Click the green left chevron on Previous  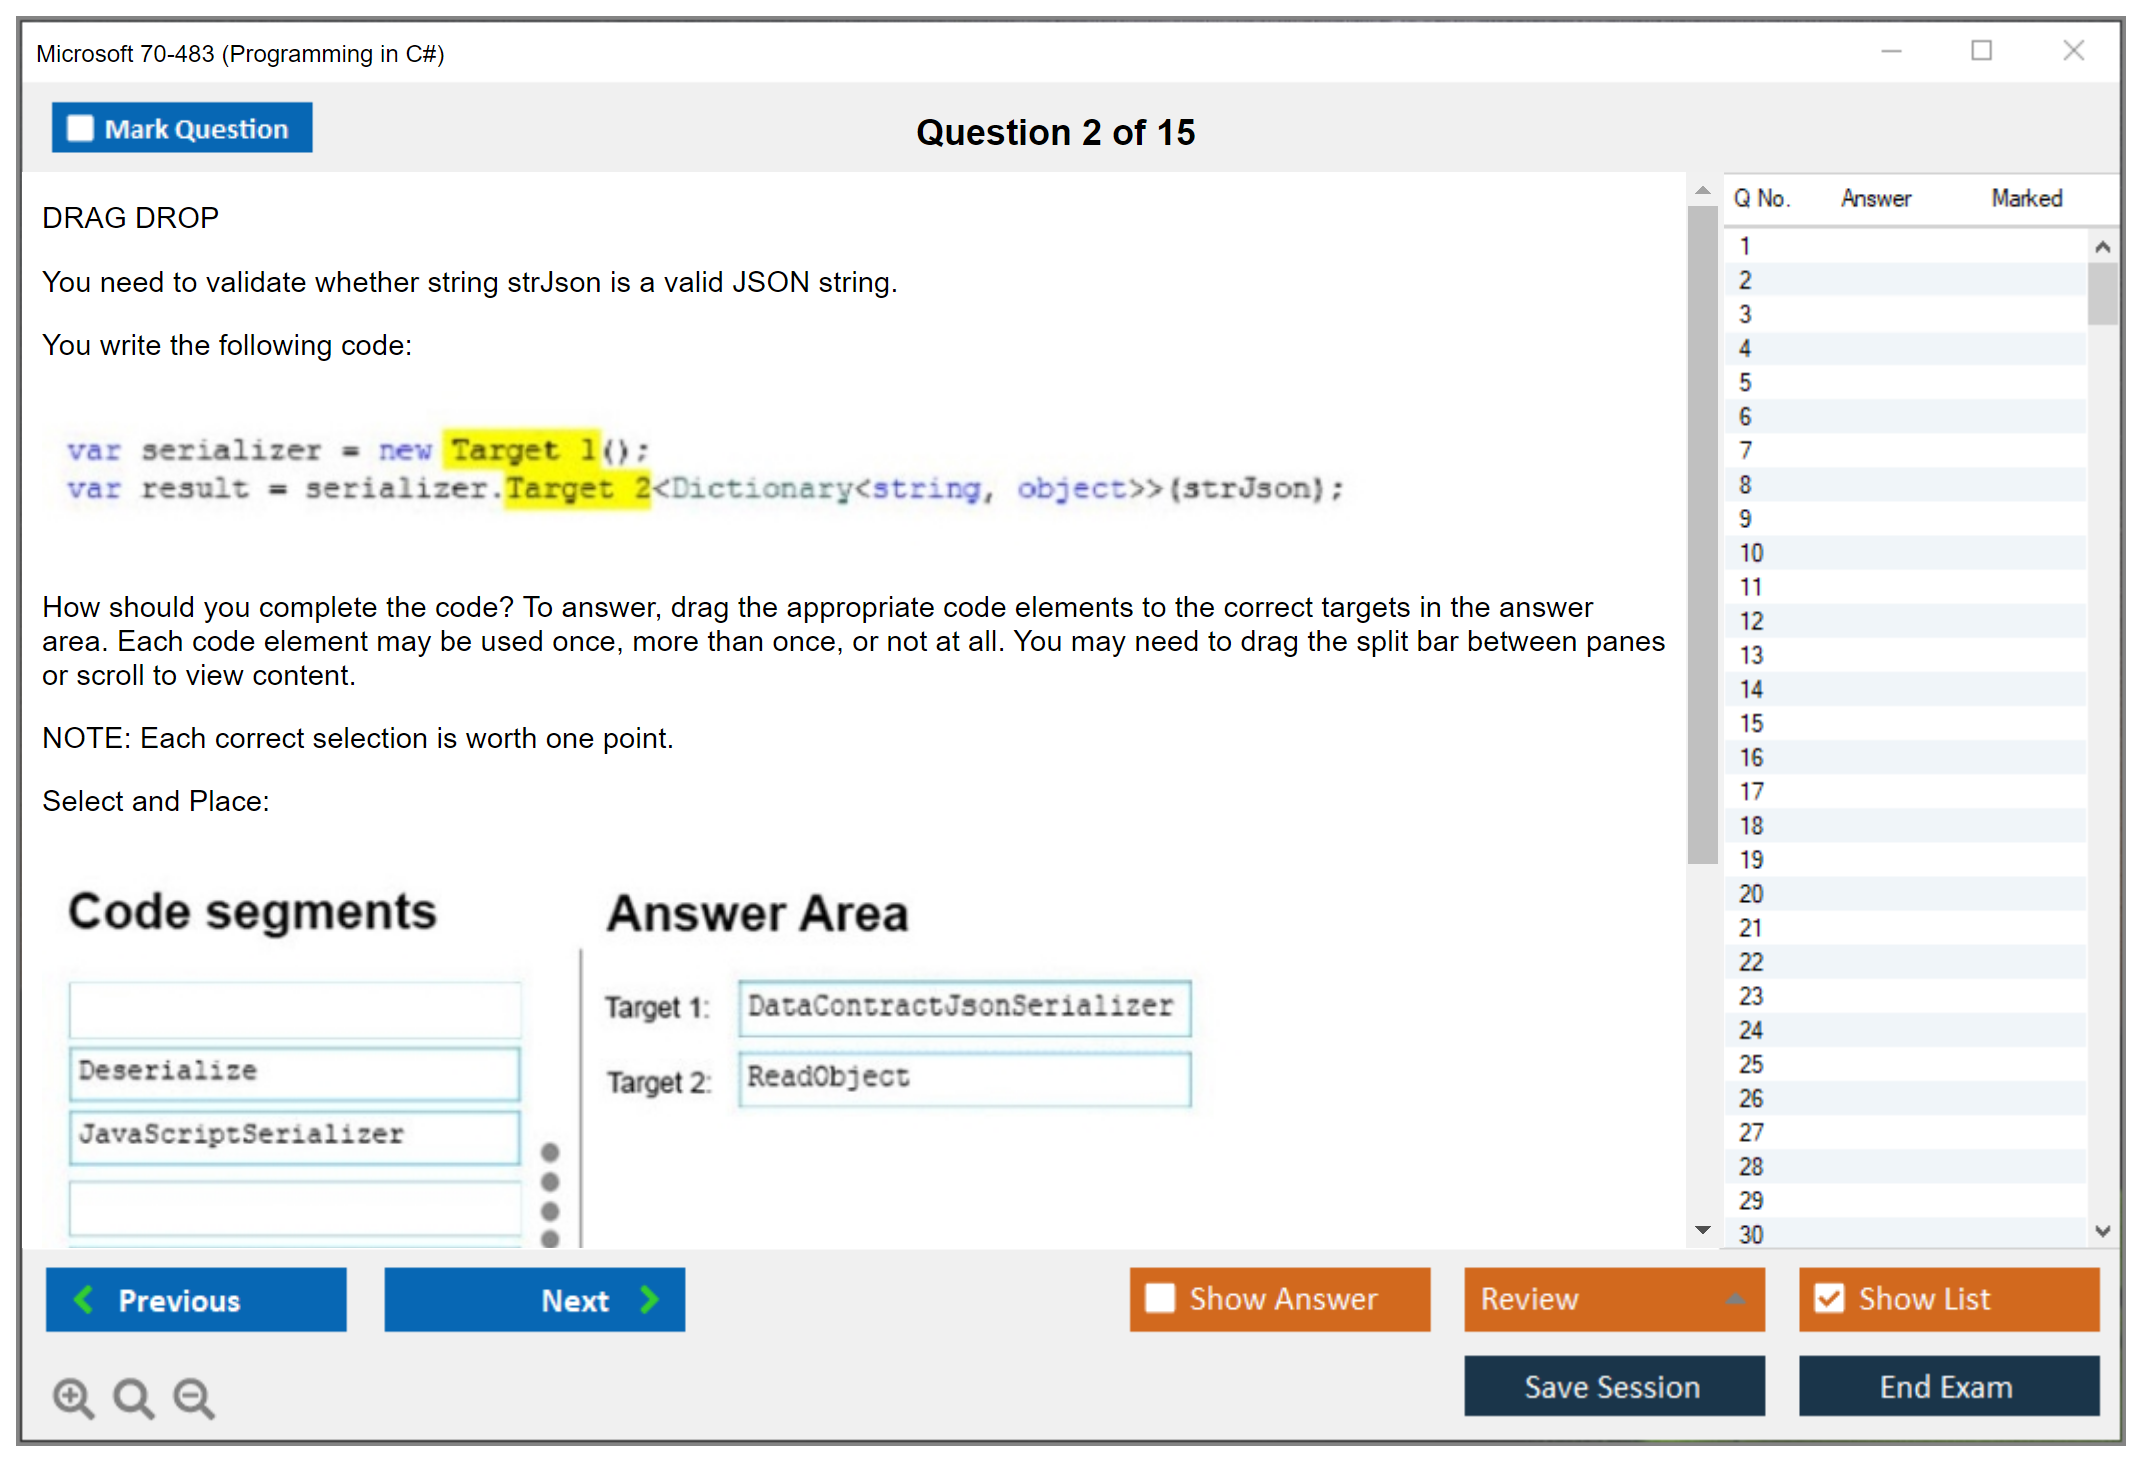pyautogui.click(x=84, y=1300)
